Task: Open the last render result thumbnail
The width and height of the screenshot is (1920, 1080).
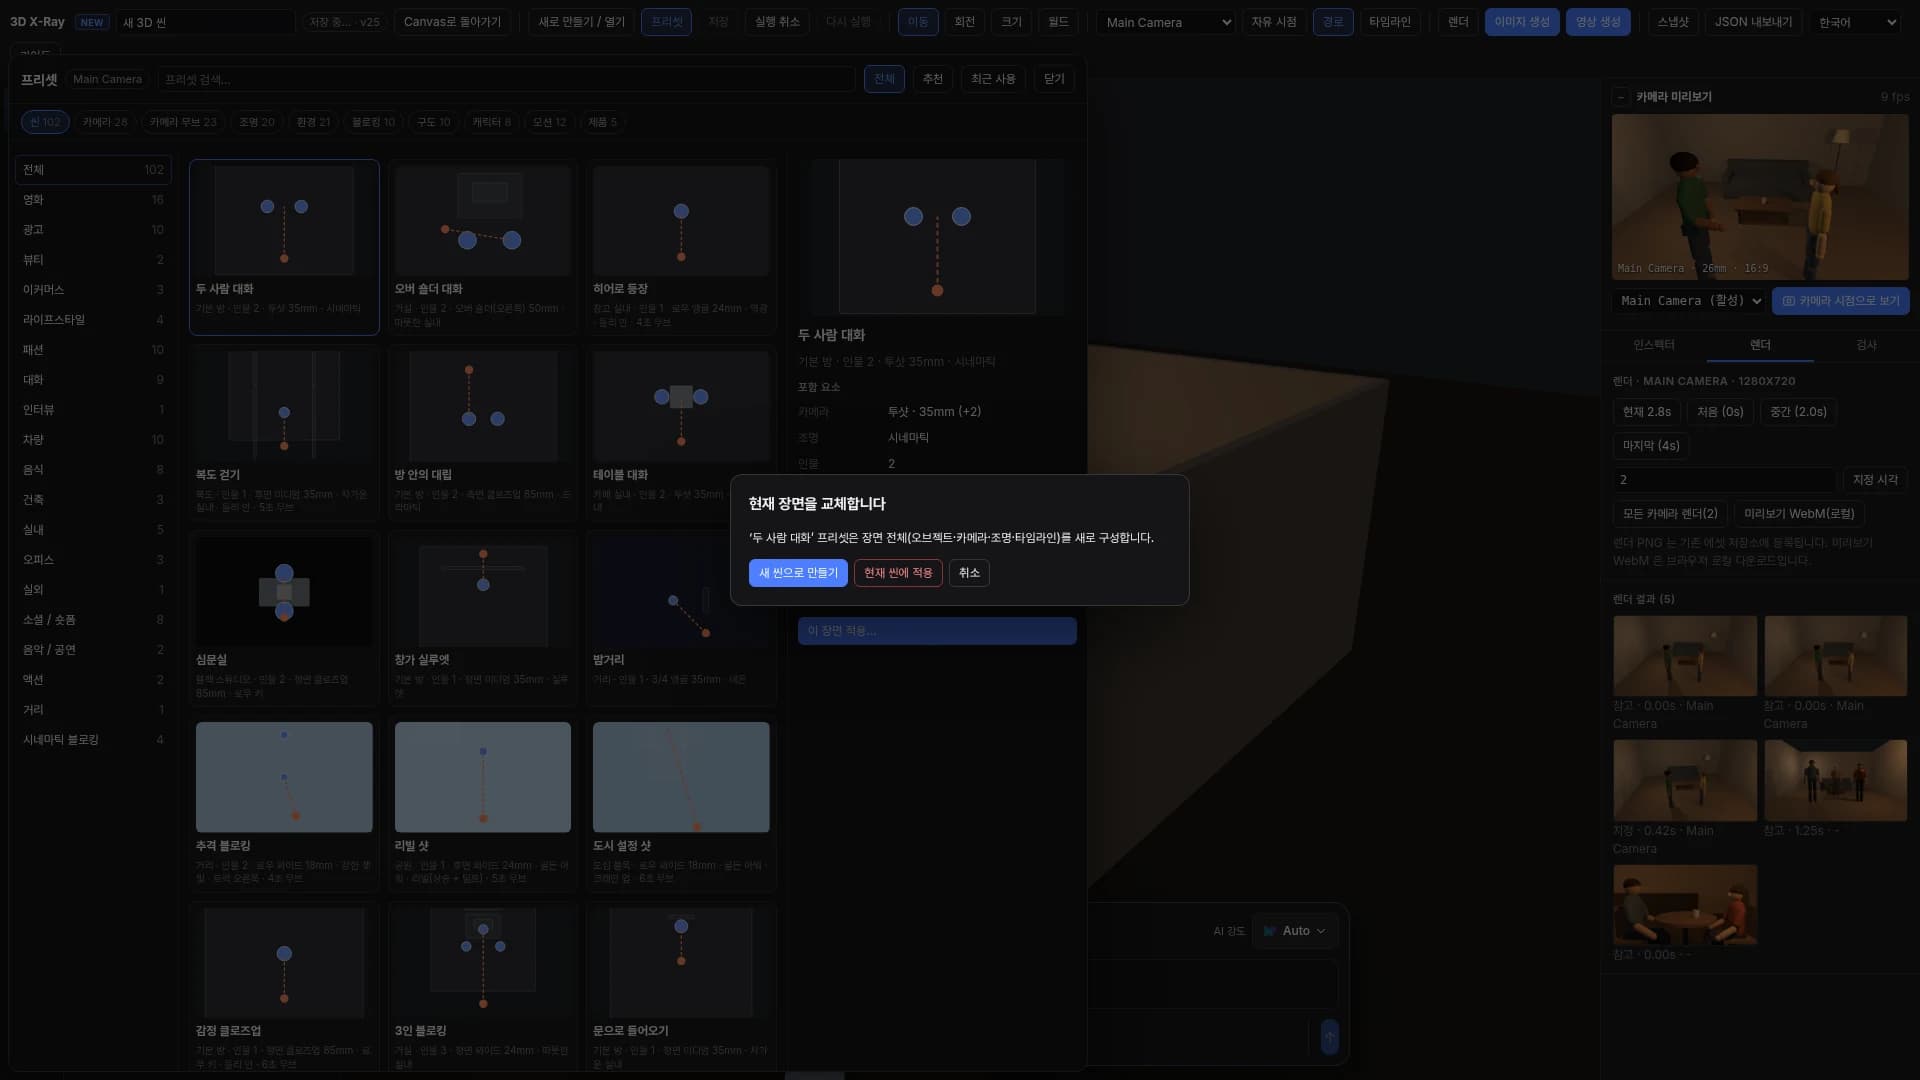Action: coord(1685,905)
